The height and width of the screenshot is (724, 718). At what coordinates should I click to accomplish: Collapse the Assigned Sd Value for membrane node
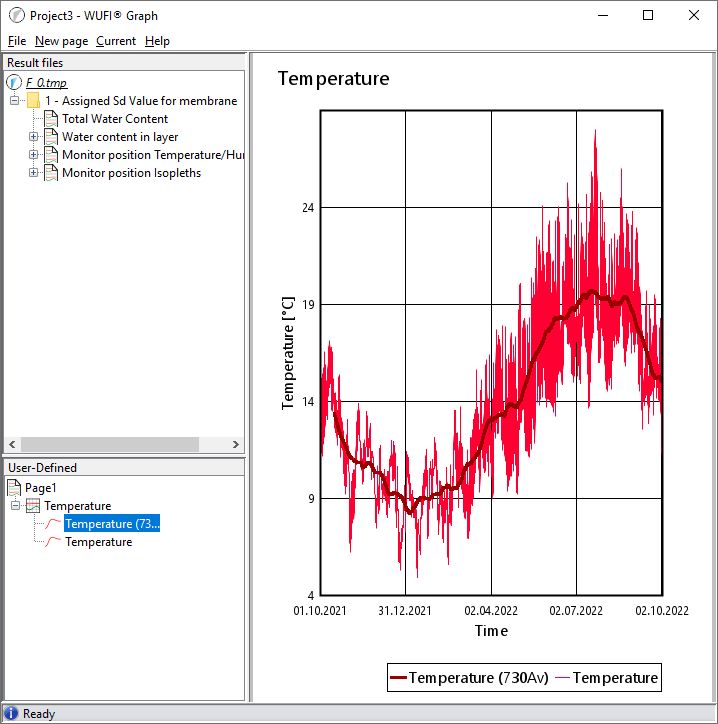click(x=15, y=101)
